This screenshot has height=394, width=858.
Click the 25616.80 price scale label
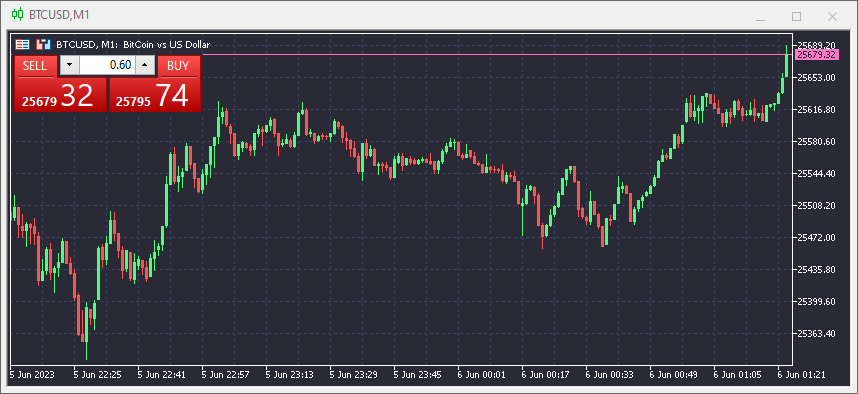pos(815,109)
